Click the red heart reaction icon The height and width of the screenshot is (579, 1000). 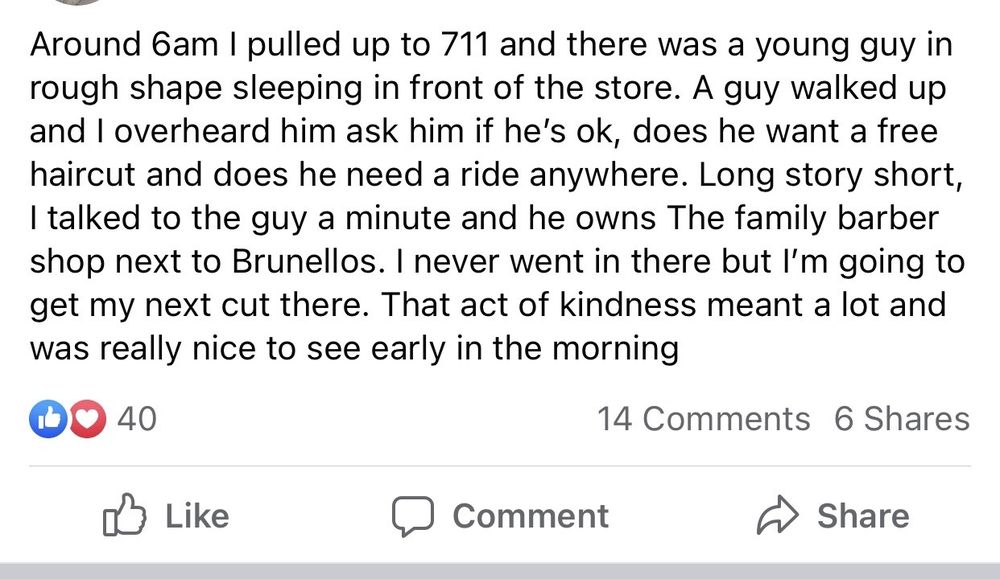pos(88,419)
